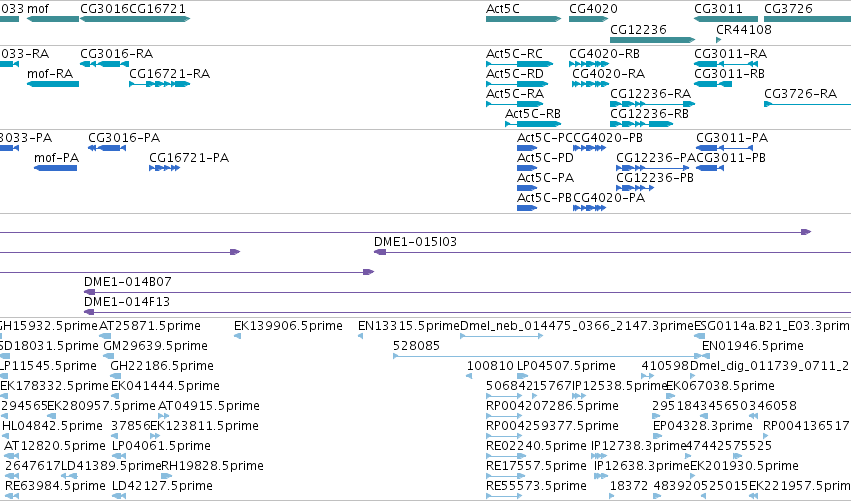The width and height of the screenshot is (851, 501).
Task: Click the Act5C-RA transcript label
Action: (x=515, y=94)
